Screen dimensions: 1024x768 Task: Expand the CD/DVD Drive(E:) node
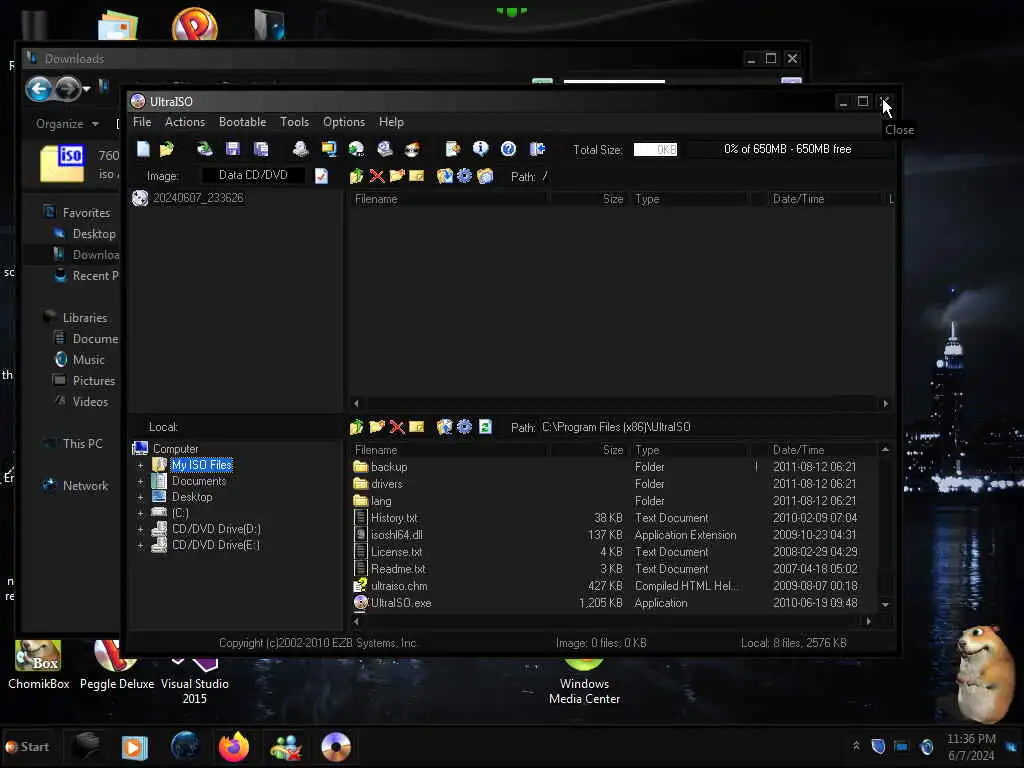(x=140, y=545)
